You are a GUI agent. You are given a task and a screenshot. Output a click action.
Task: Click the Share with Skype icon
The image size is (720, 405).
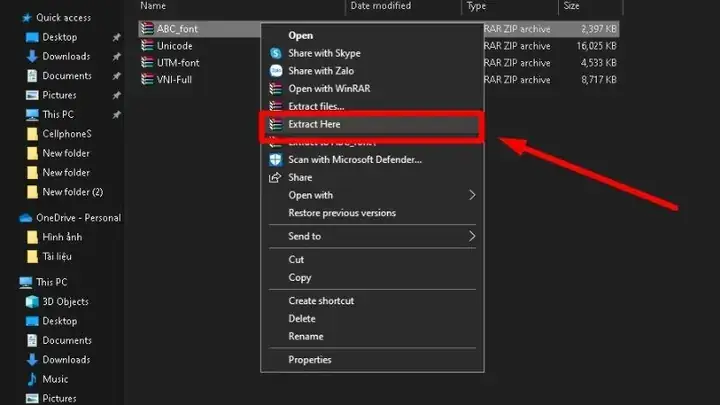click(275, 53)
